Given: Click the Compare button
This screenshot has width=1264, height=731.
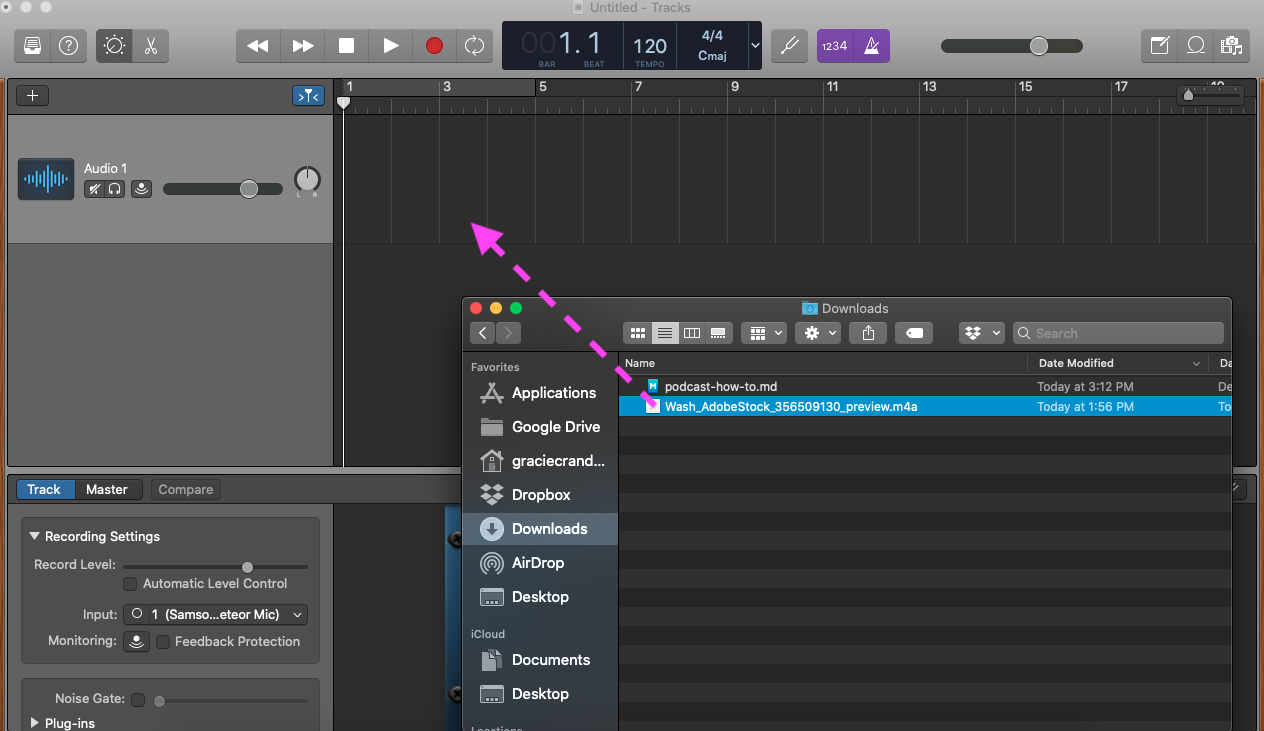Looking at the screenshot, I should [x=186, y=489].
